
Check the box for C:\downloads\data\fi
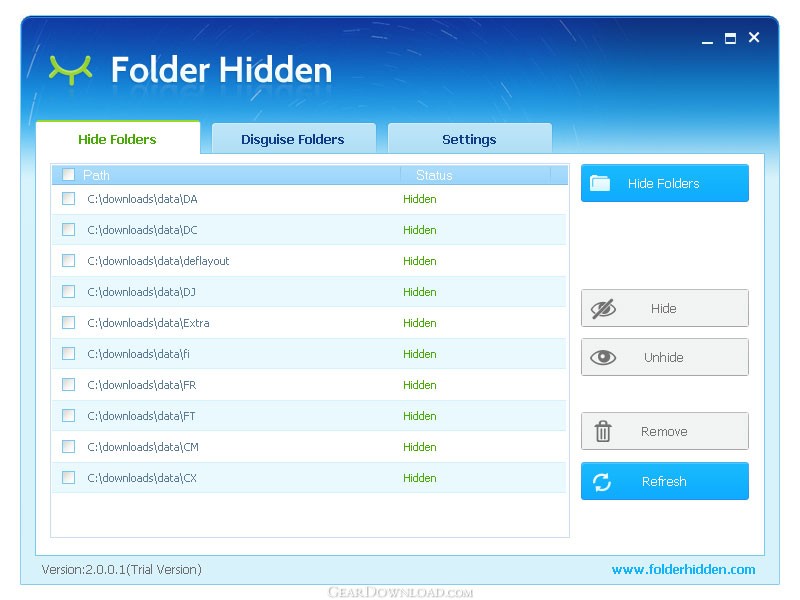tap(68, 354)
